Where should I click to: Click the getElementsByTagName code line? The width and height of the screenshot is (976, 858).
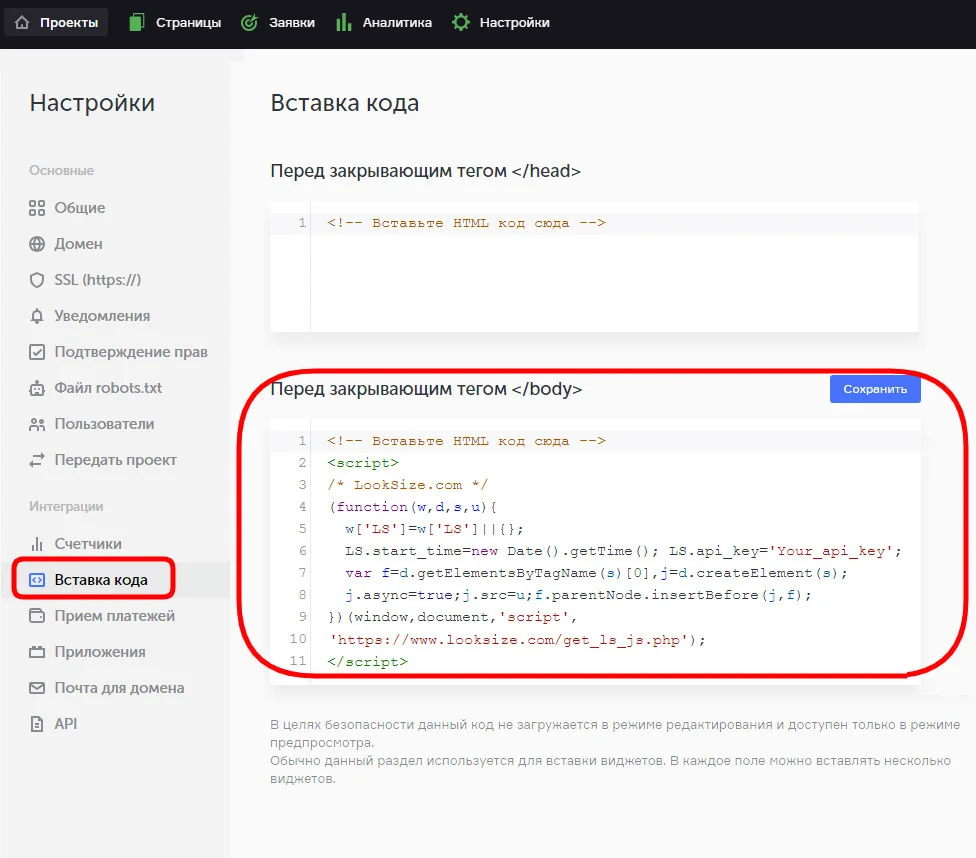594,573
